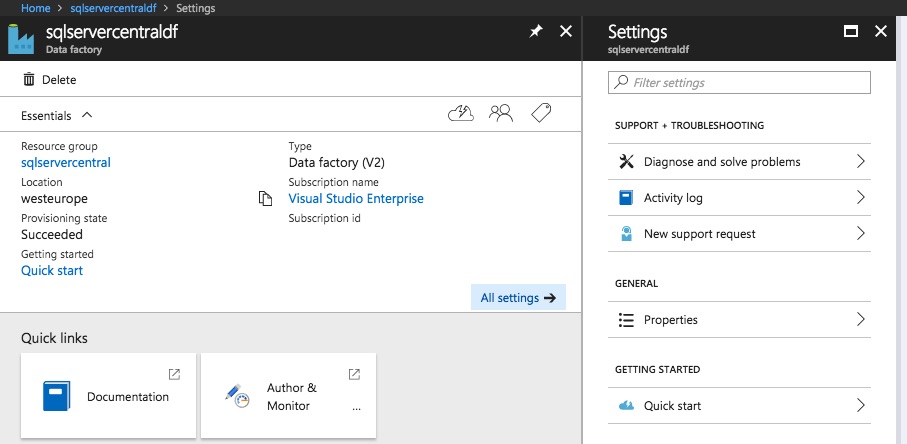Click the Filter settings search field
The height and width of the screenshot is (444, 907).
coord(740,83)
